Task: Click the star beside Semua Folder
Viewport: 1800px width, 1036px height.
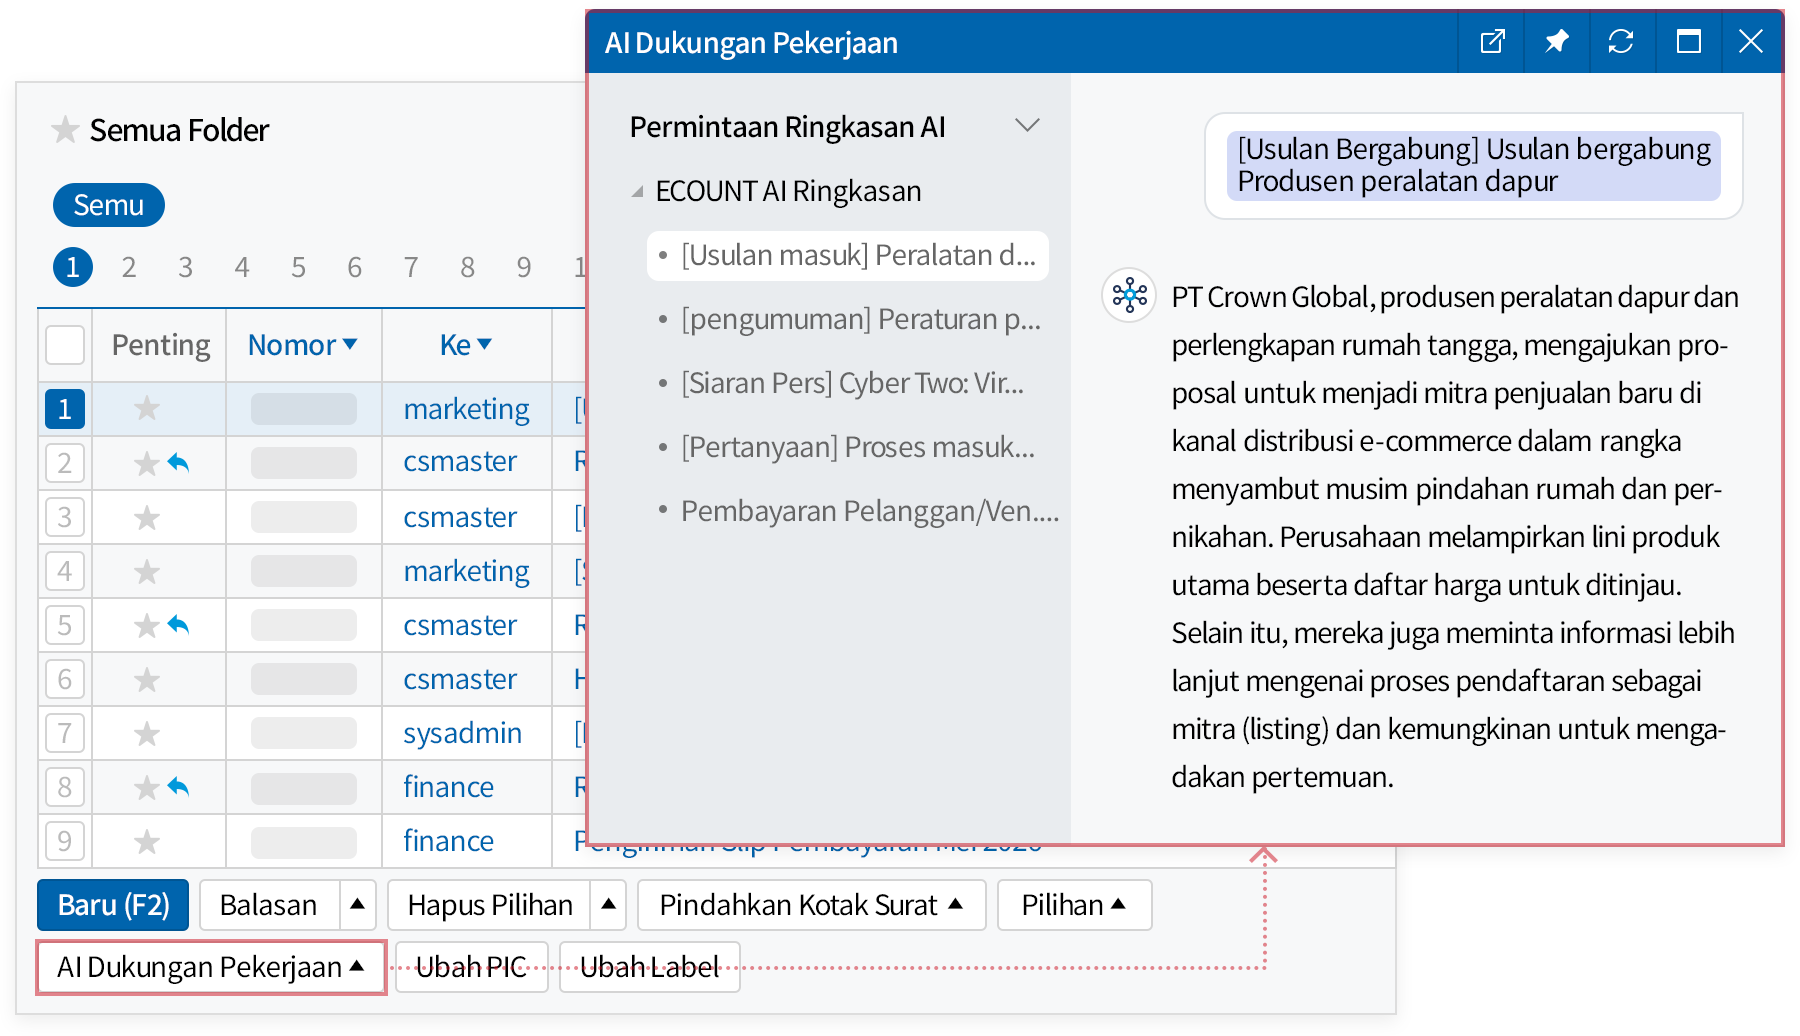Action: [x=65, y=130]
